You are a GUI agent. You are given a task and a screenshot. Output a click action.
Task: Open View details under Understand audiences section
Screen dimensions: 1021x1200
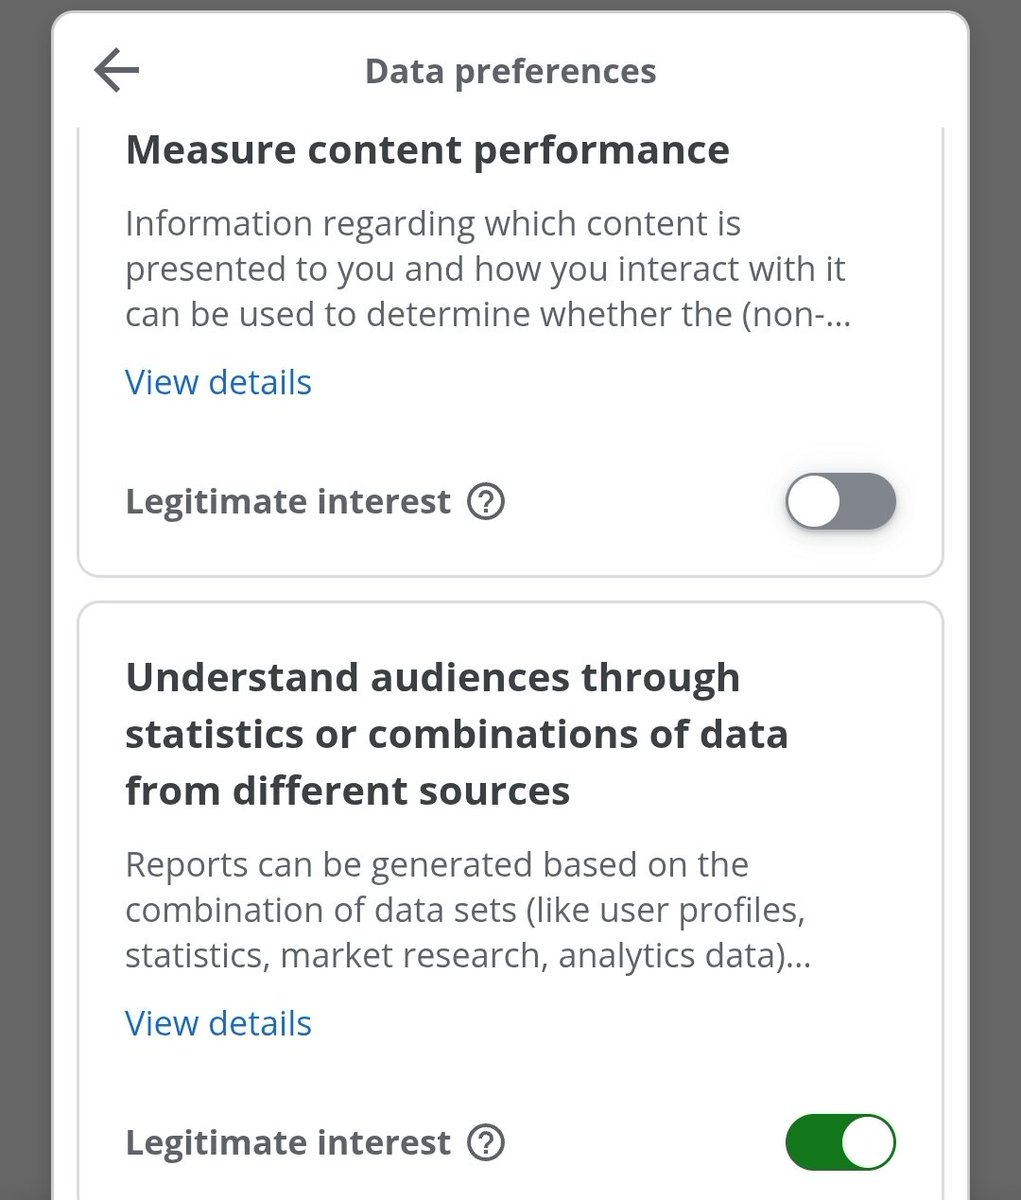tap(218, 1023)
